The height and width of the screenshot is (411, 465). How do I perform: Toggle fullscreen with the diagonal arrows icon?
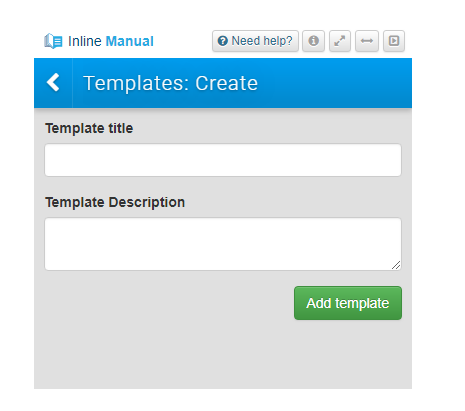point(340,41)
